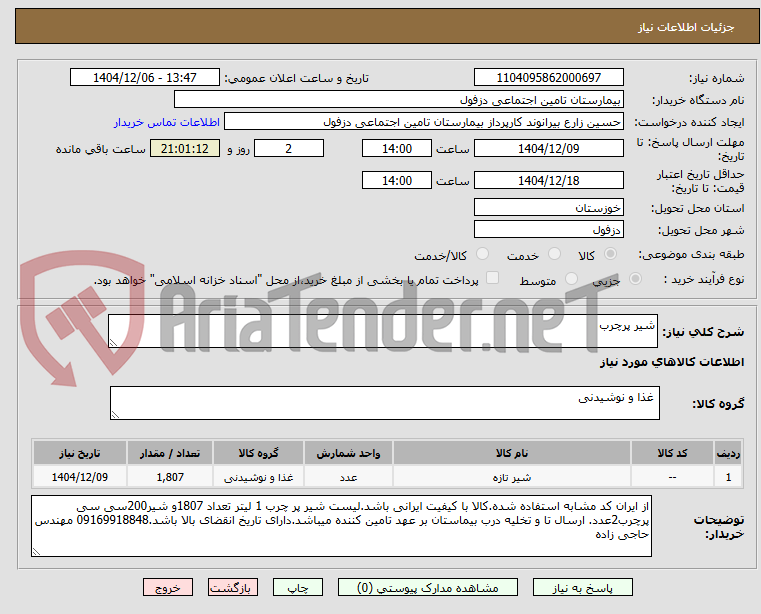761x614 pixels.
Task: Click the نام دستگاه خریدار field
Action: 398,100
